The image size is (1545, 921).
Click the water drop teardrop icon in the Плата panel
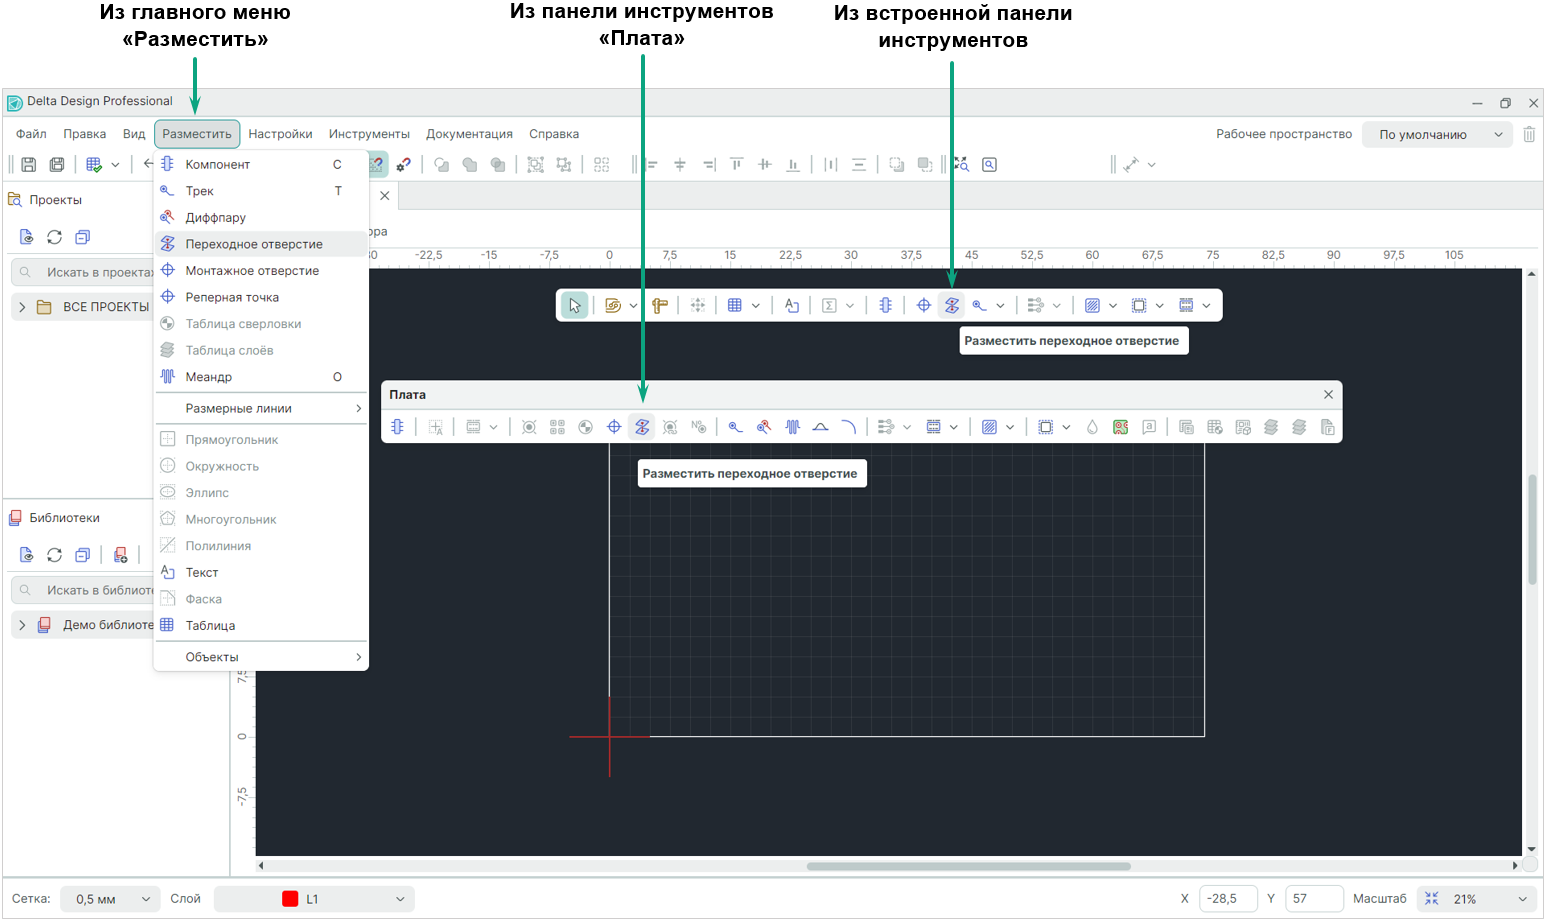pos(1092,427)
